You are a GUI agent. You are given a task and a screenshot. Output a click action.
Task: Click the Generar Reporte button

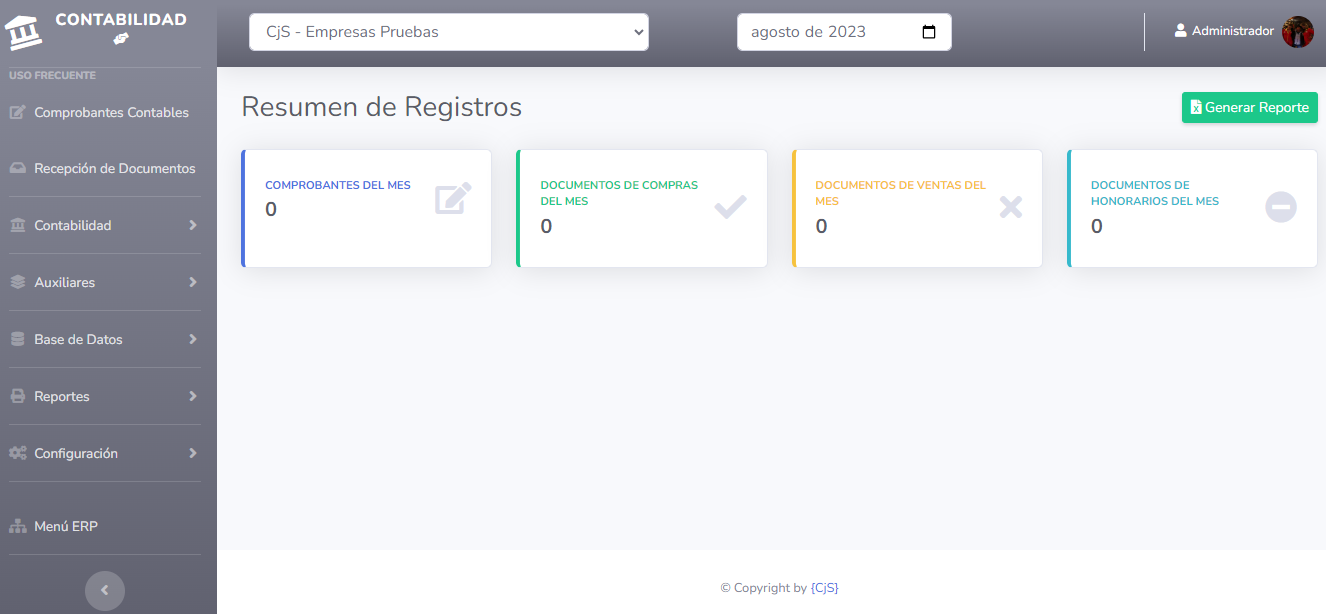[x=1249, y=108]
